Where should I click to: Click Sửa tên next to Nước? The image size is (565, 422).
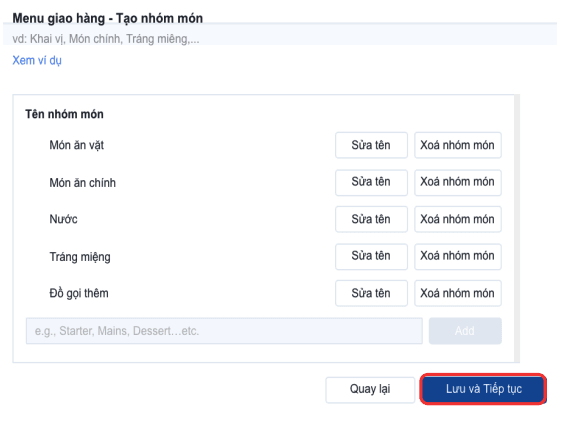tap(371, 219)
